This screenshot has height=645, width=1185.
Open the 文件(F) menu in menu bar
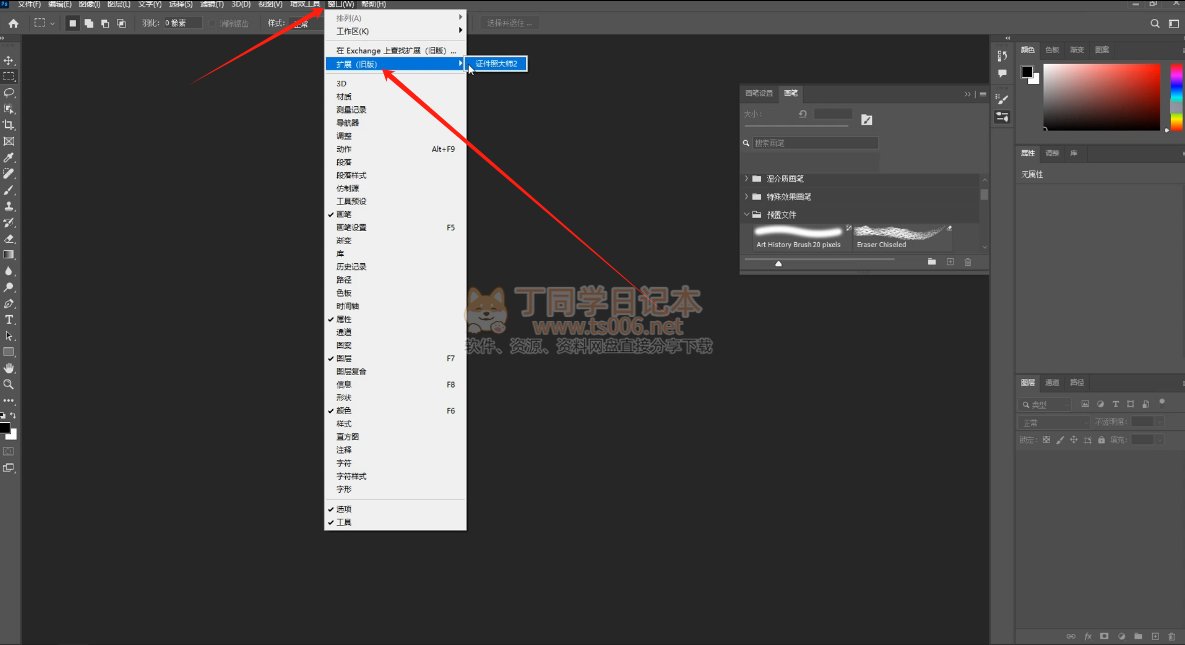(29, 5)
